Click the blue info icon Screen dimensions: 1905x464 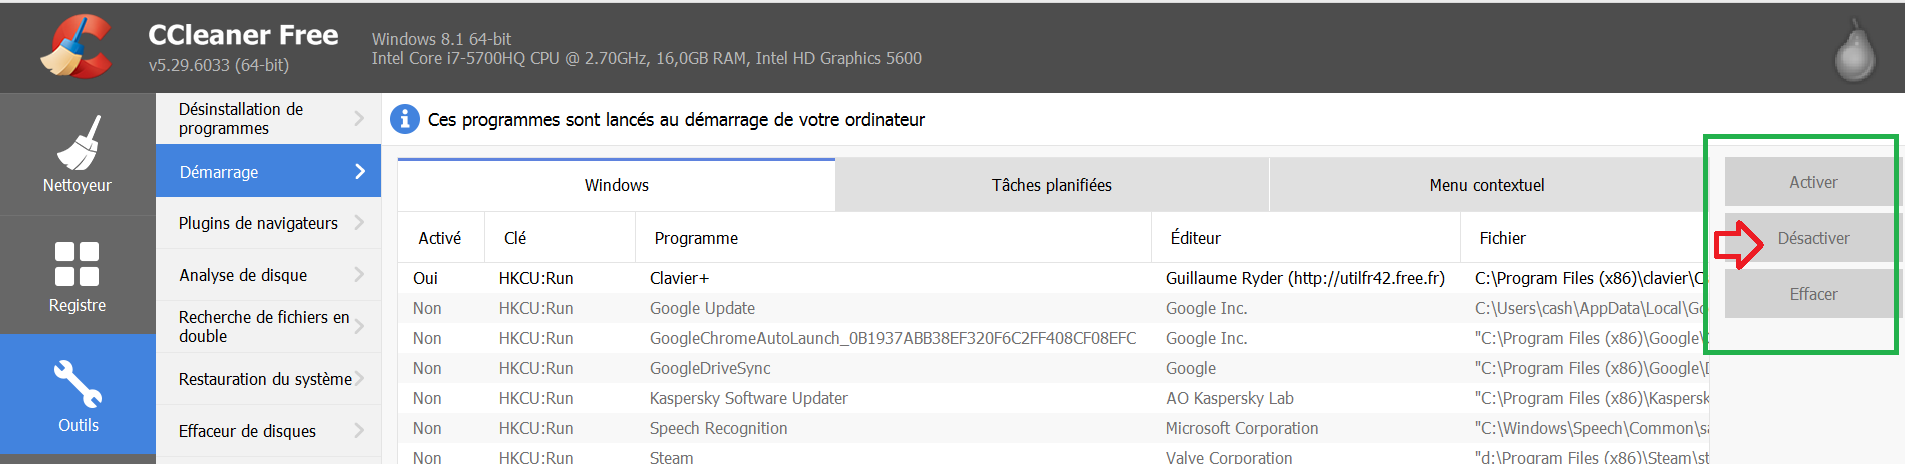pyautogui.click(x=404, y=119)
